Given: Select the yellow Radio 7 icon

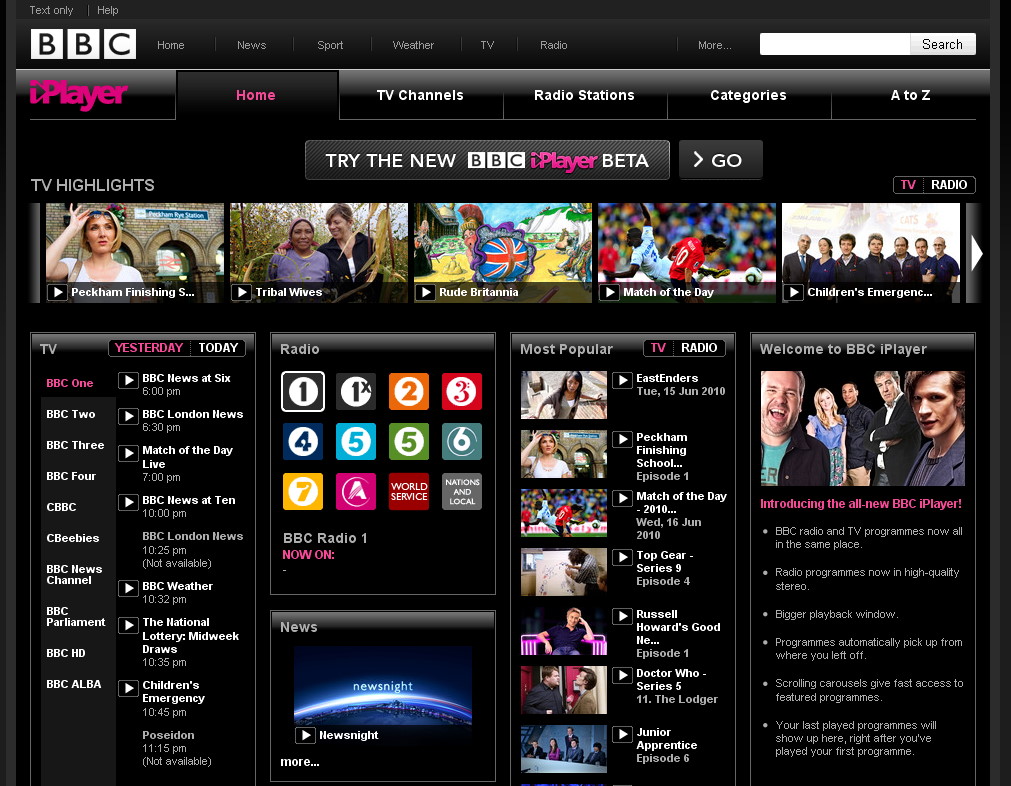Looking at the screenshot, I should point(303,491).
